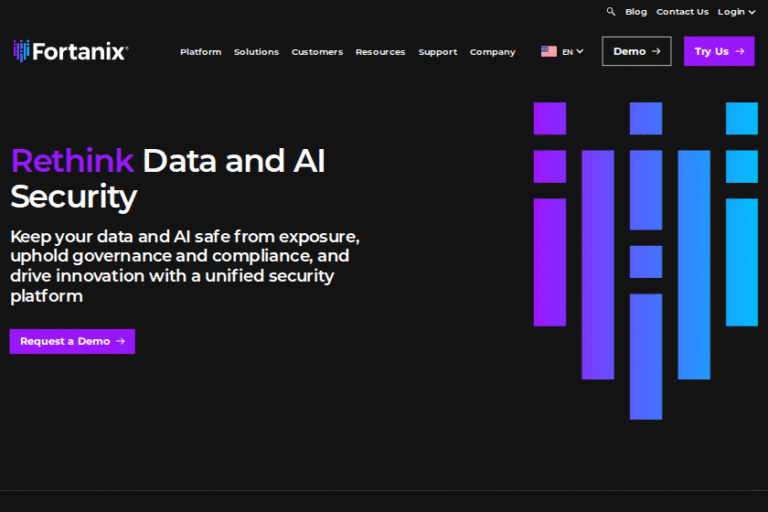Click the Demo button in header
This screenshot has height=512, width=768.
click(636, 51)
